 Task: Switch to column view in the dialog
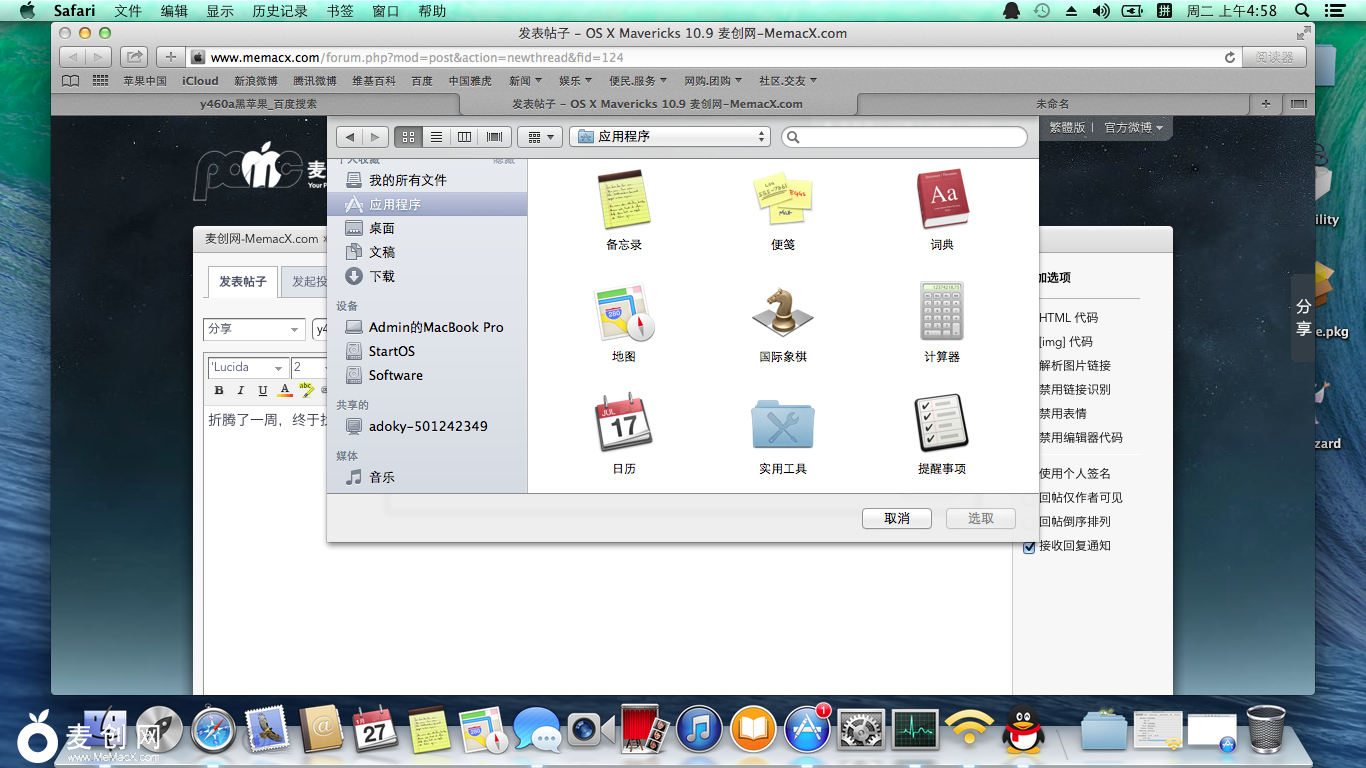[465, 136]
